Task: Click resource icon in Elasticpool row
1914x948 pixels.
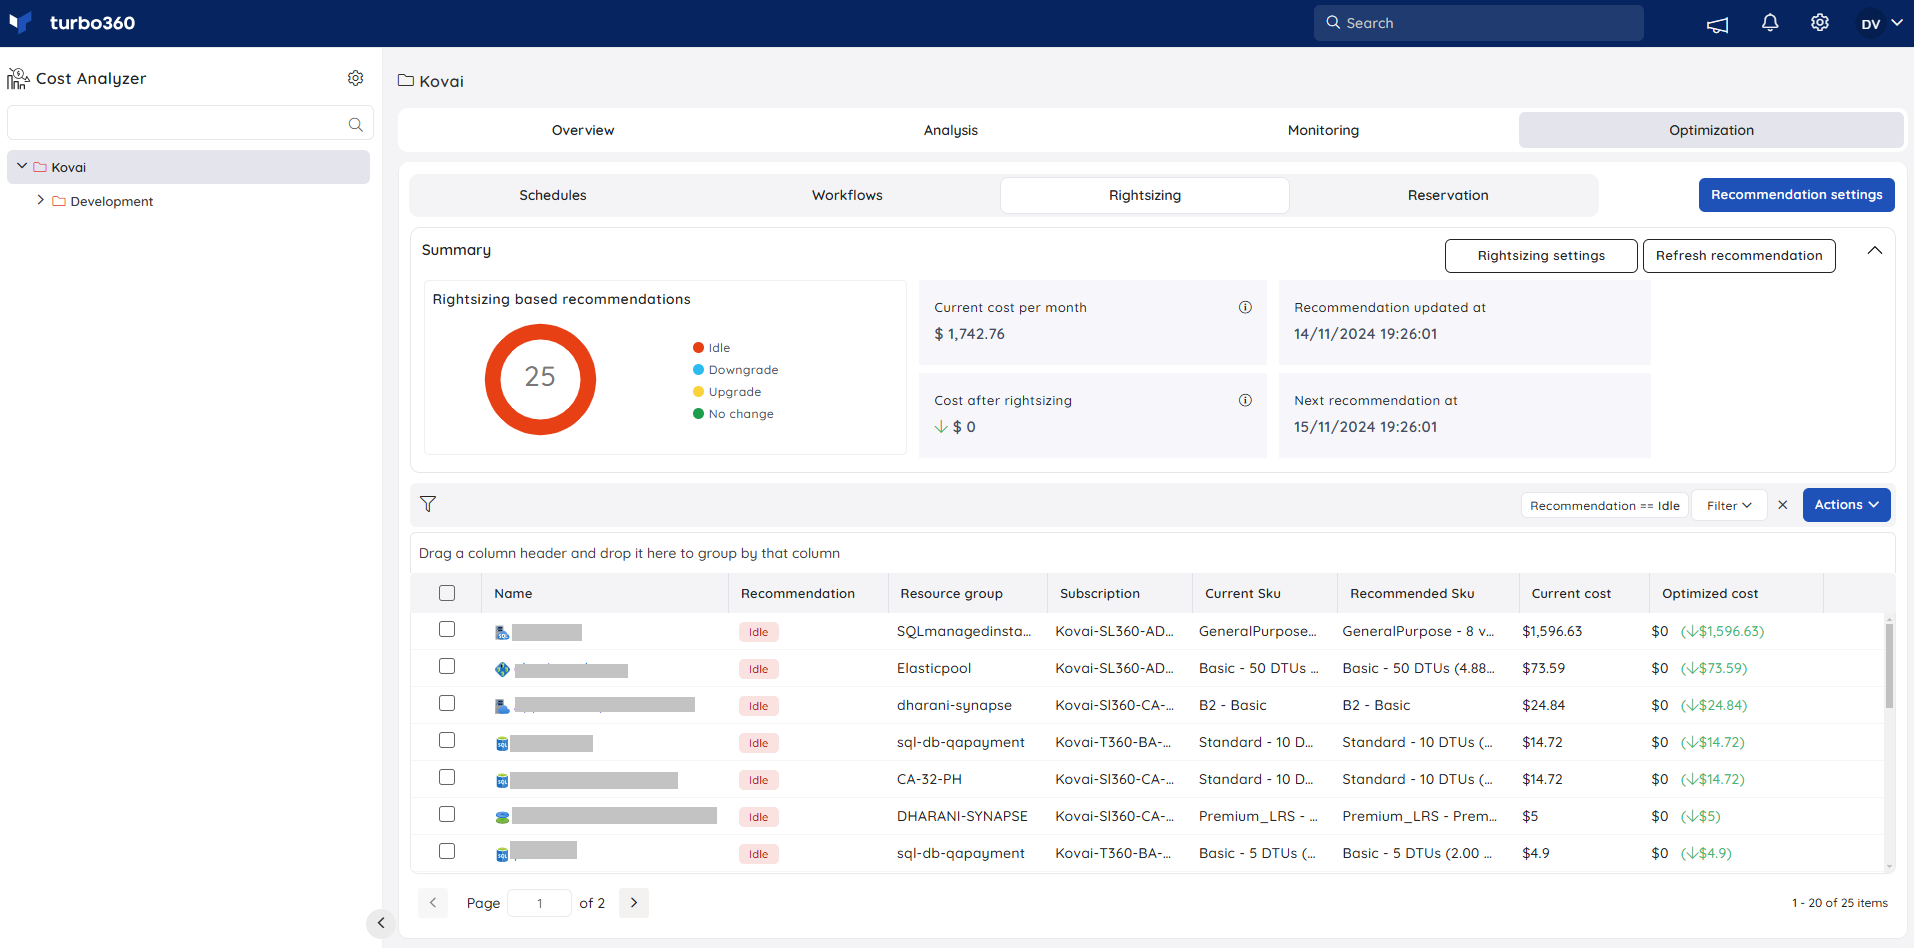Action: [502, 669]
